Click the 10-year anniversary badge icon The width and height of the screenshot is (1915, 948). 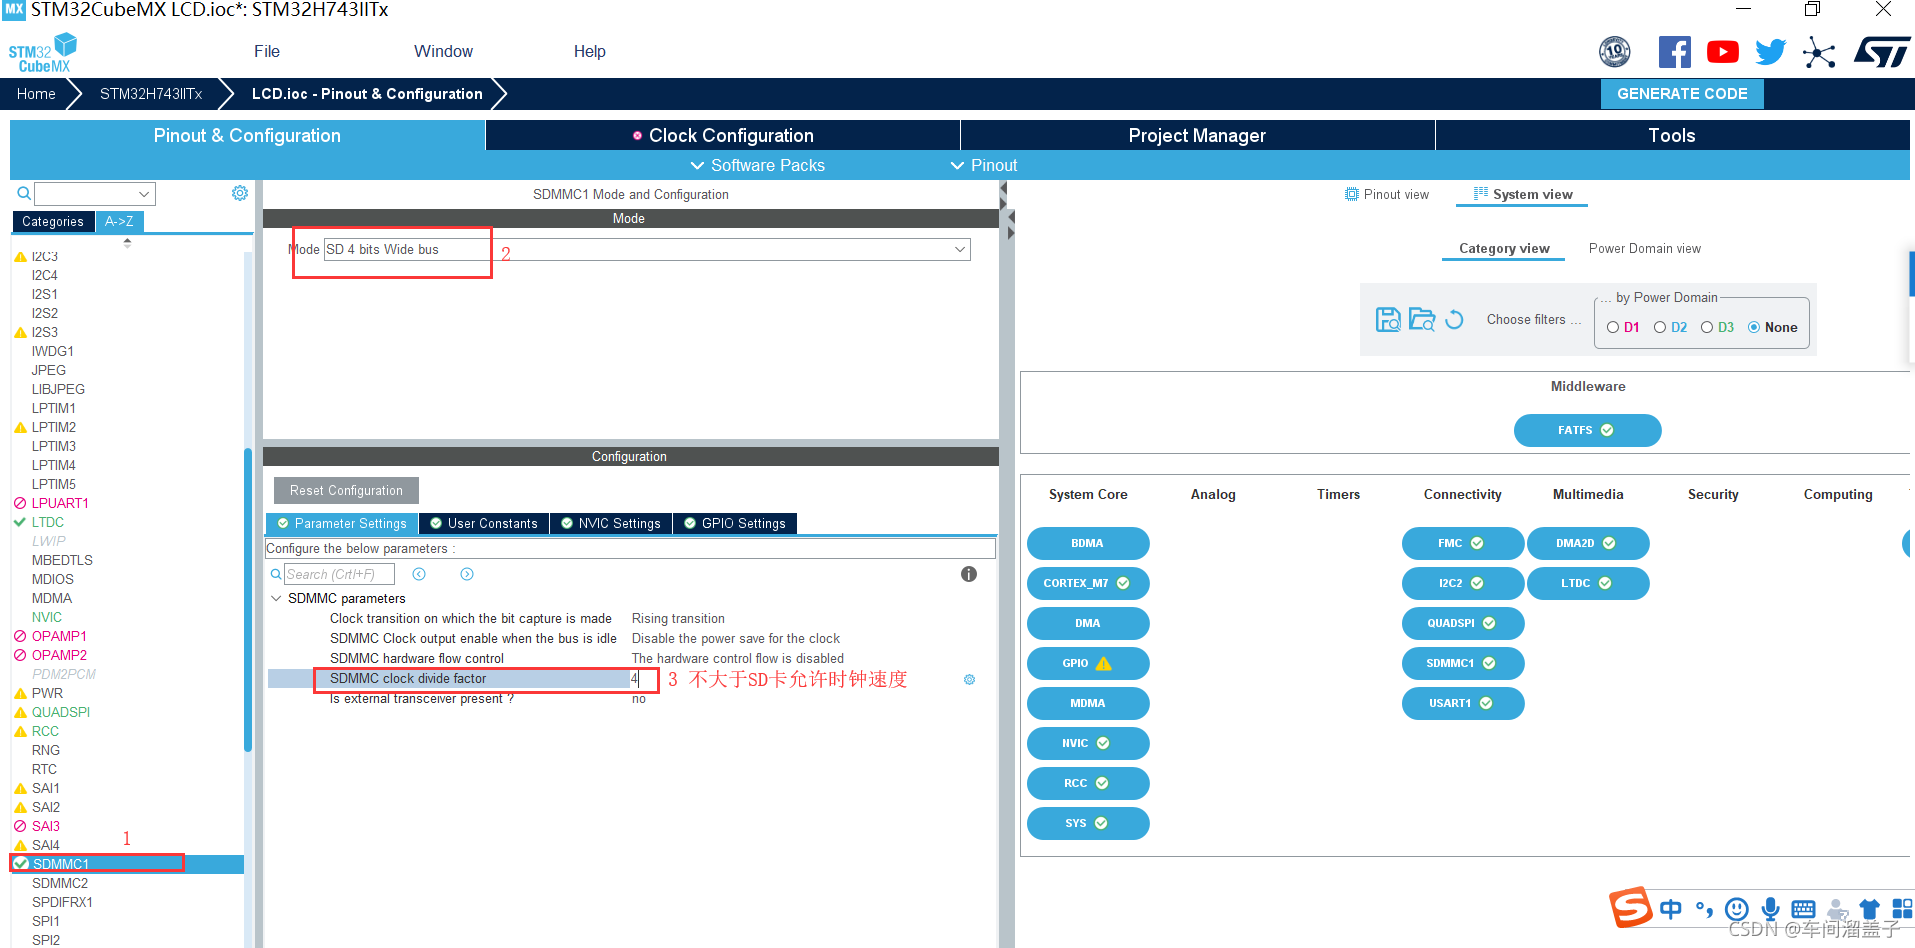1615,52
